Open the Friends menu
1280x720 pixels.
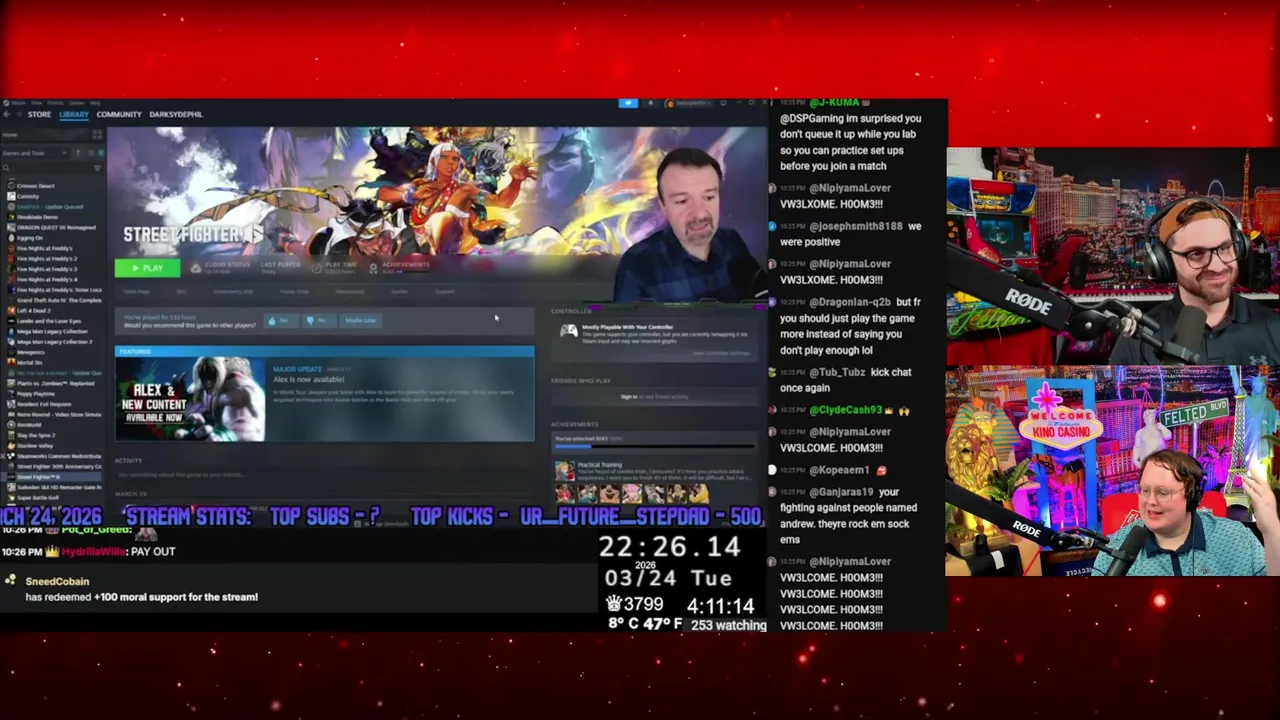[x=55, y=103]
